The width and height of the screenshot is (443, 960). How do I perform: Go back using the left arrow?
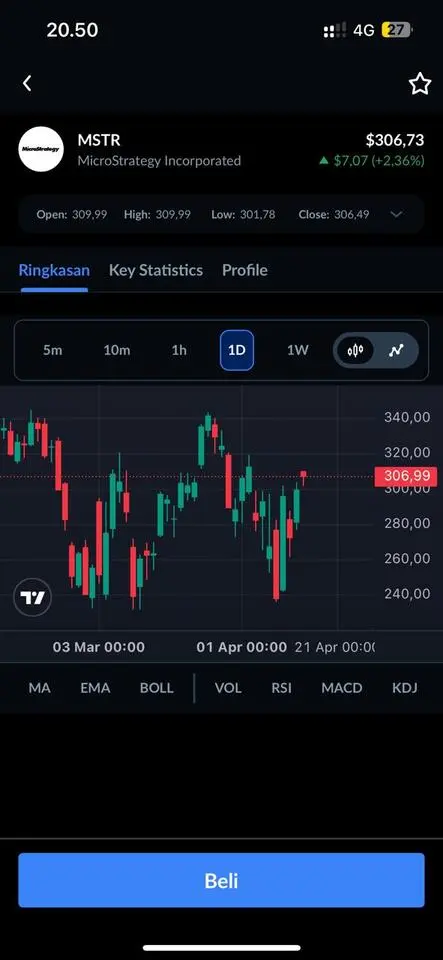pos(27,83)
